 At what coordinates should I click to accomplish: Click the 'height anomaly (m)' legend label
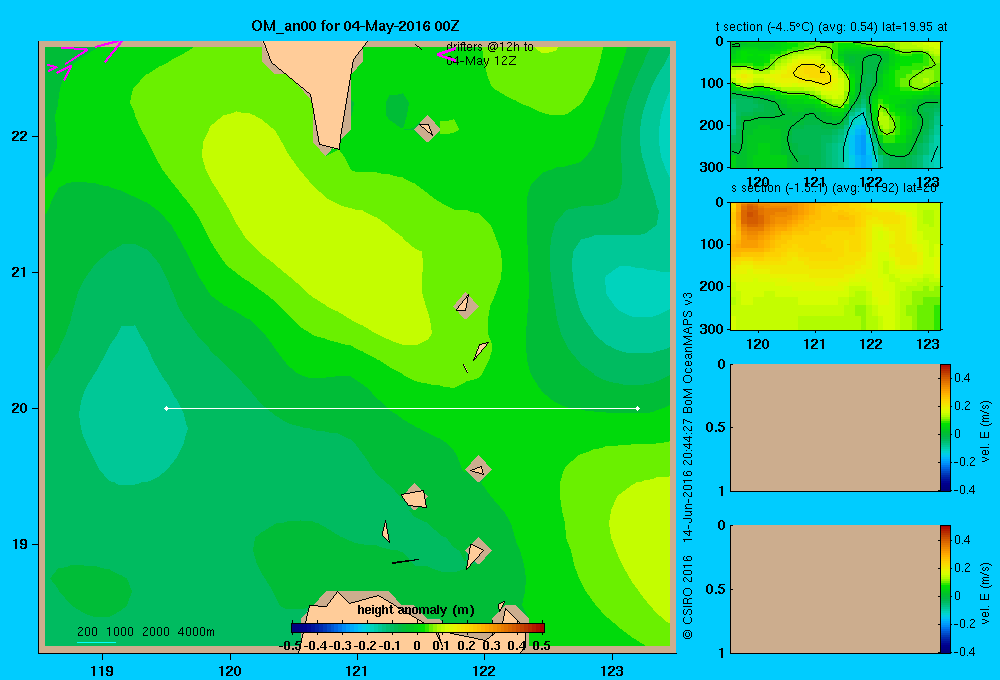tap(416, 610)
